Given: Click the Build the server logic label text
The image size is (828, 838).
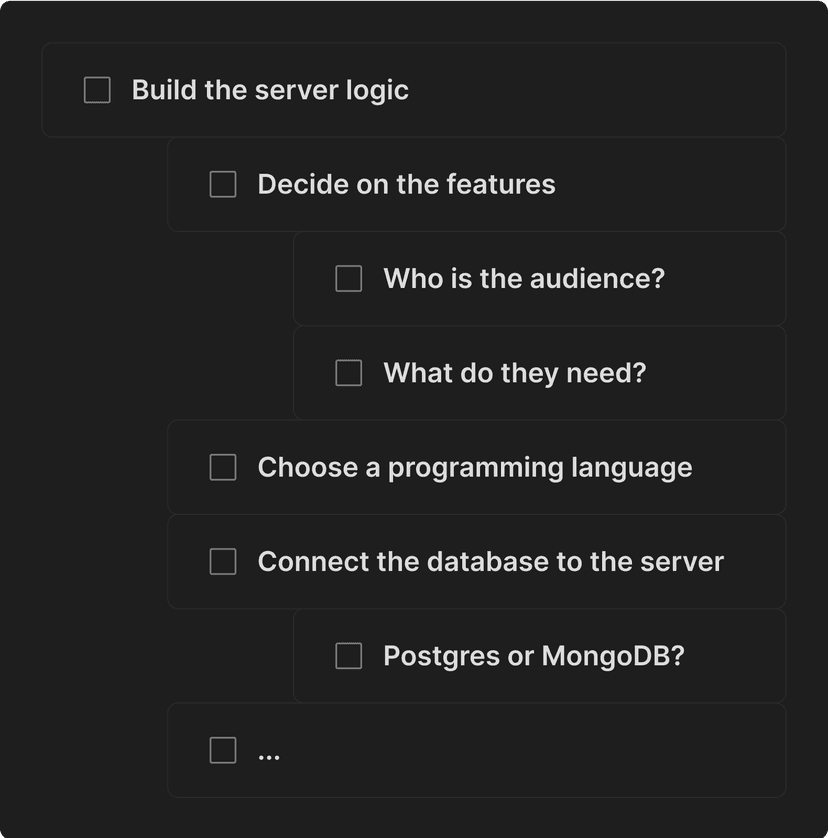Looking at the screenshot, I should [270, 89].
